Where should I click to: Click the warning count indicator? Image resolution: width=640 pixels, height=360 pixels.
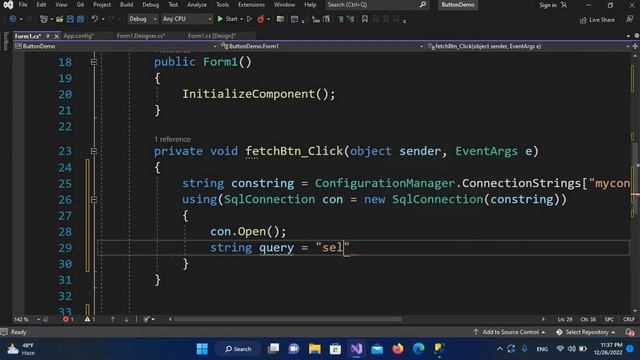click(x=90, y=319)
